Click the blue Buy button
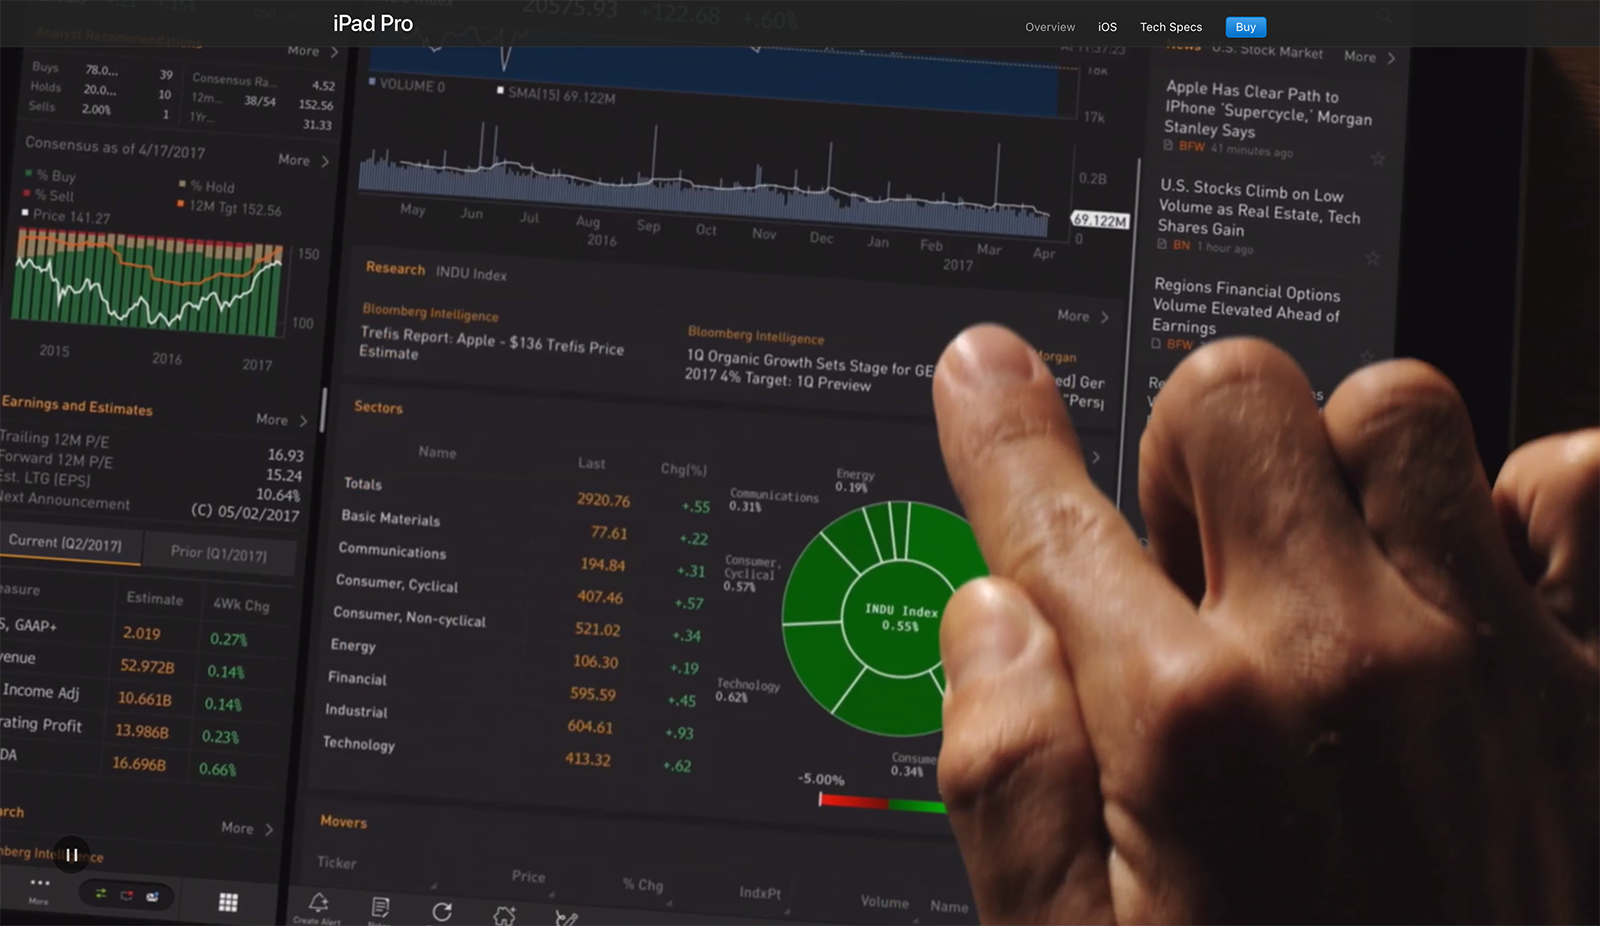 1246,27
